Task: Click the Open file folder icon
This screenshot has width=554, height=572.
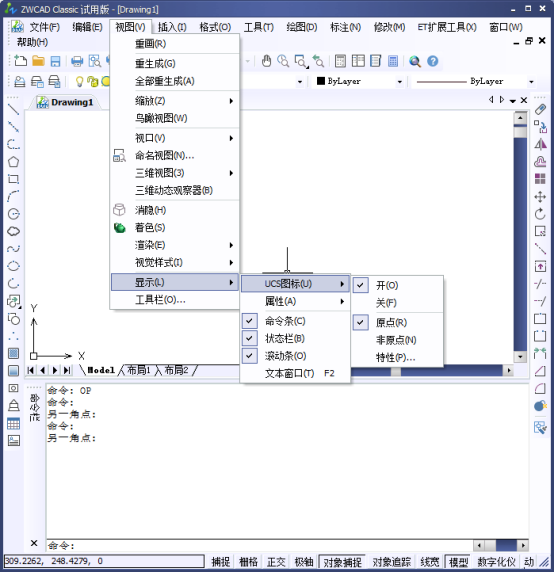Action: 38,61
